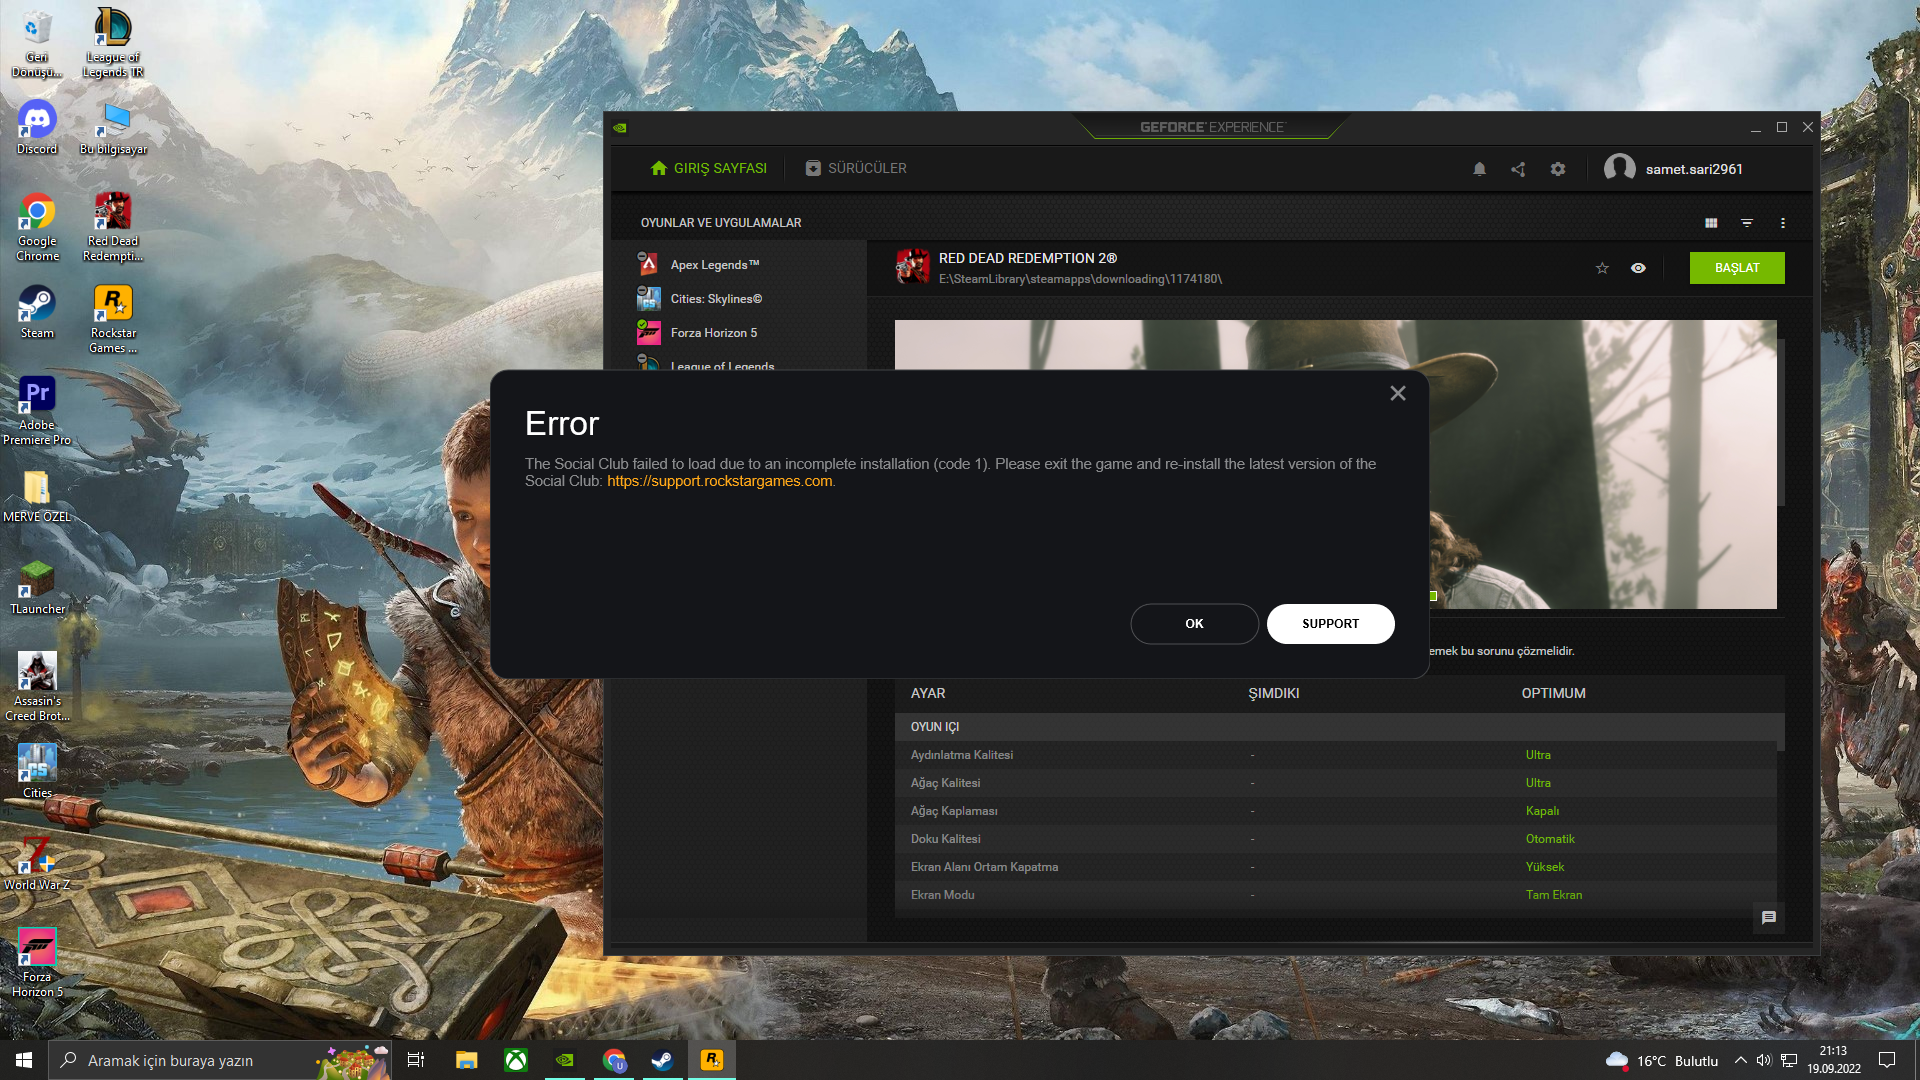The height and width of the screenshot is (1080, 1920).
Task: Toggle the eye visibility icon
Action: [1638, 268]
